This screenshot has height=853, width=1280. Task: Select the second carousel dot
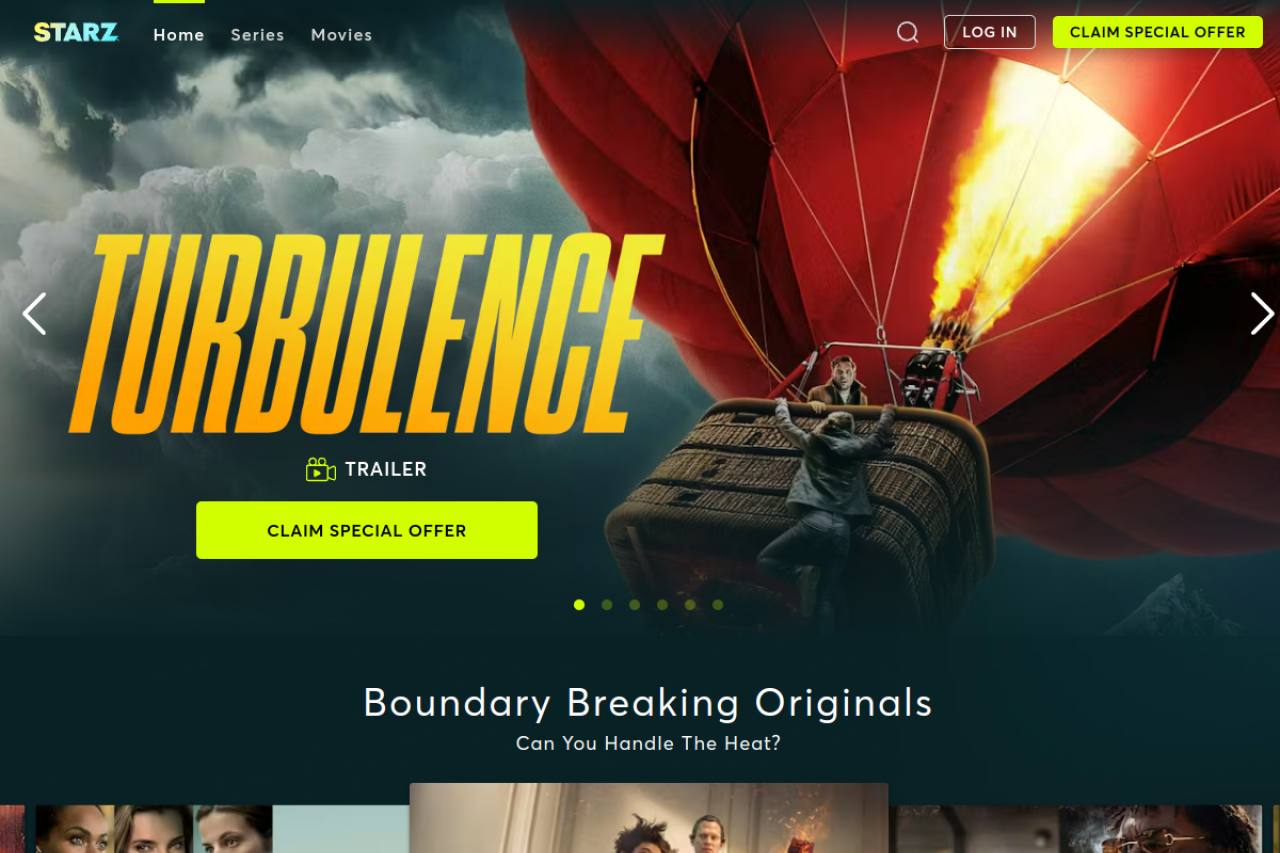pyautogui.click(x=607, y=605)
